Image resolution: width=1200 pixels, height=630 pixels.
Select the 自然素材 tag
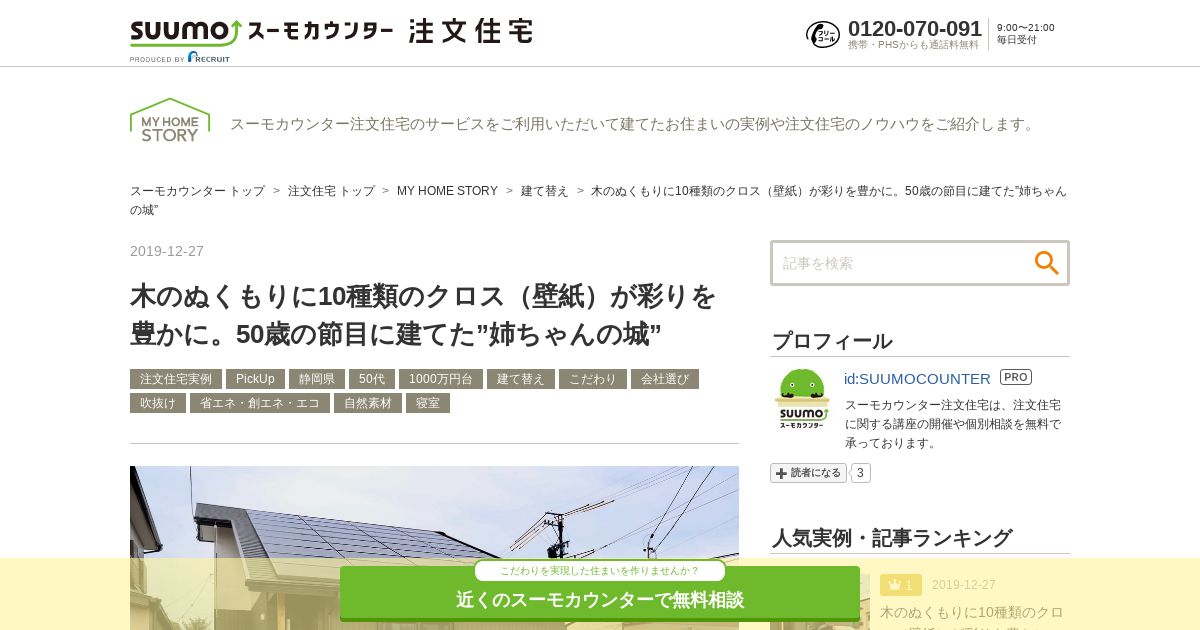(368, 403)
